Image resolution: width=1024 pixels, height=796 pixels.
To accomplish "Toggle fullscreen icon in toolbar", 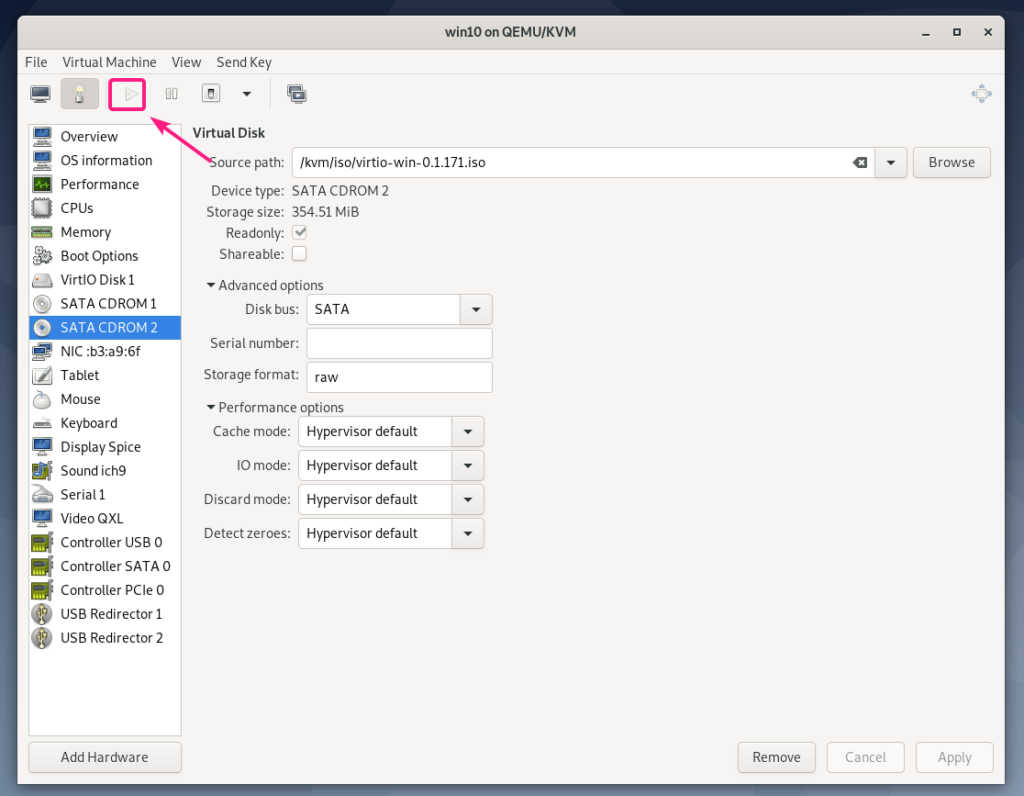I will 981,94.
